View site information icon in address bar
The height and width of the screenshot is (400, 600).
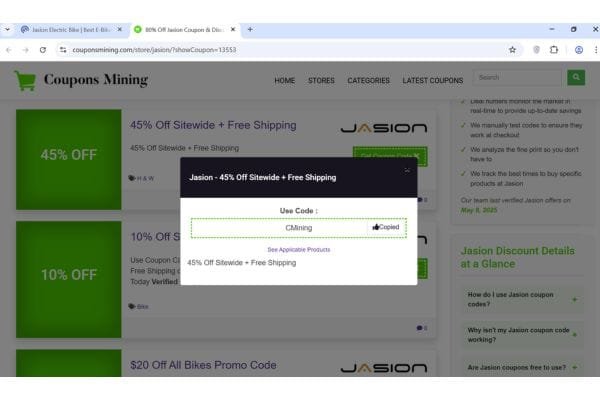[63, 50]
